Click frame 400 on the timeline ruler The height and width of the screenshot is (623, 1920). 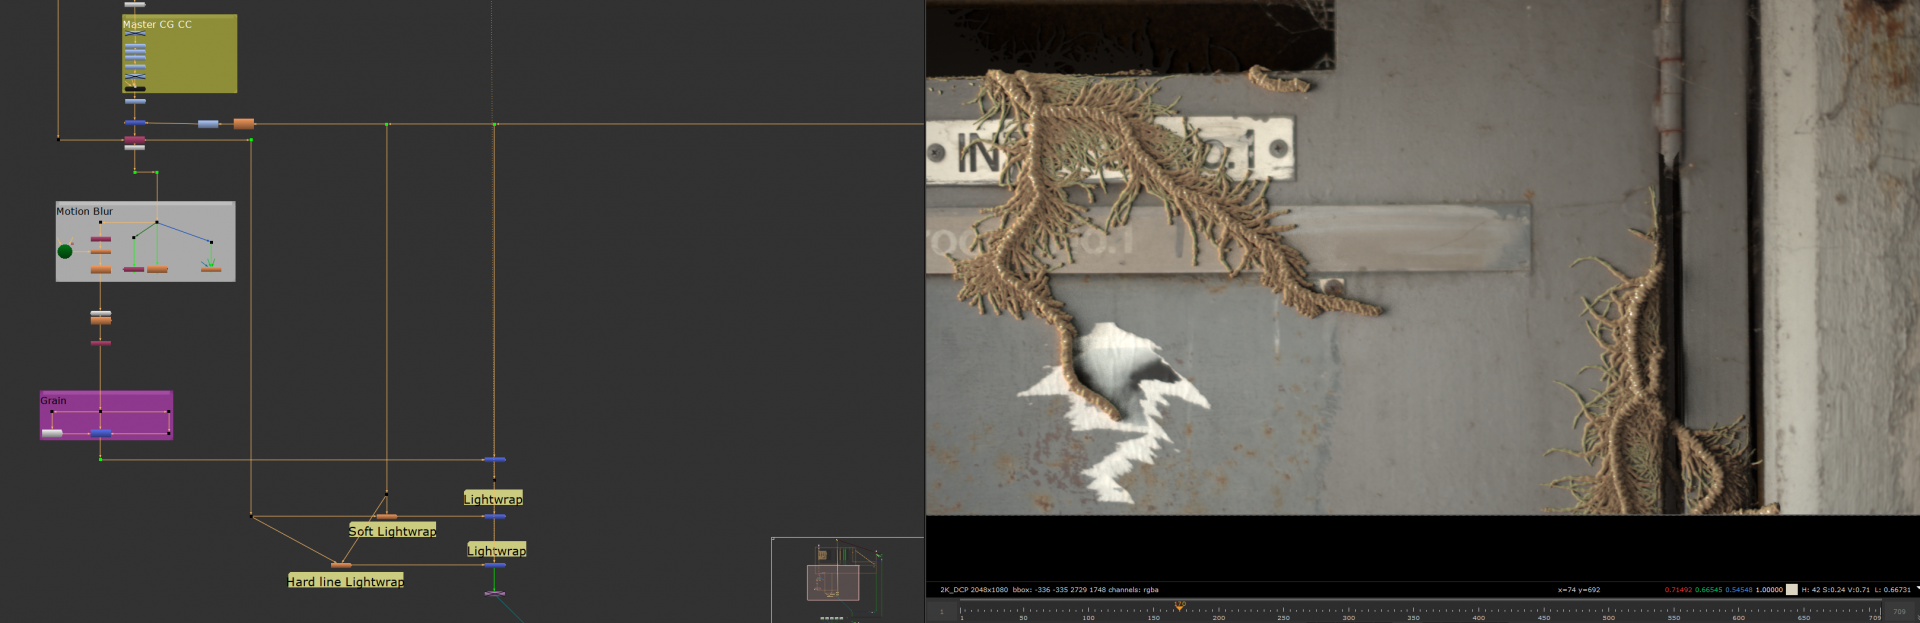coord(1478,611)
